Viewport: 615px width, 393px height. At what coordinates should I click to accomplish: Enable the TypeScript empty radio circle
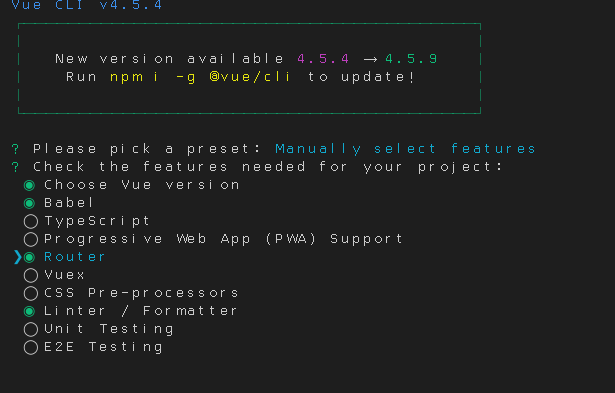click(x=31, y=222)
